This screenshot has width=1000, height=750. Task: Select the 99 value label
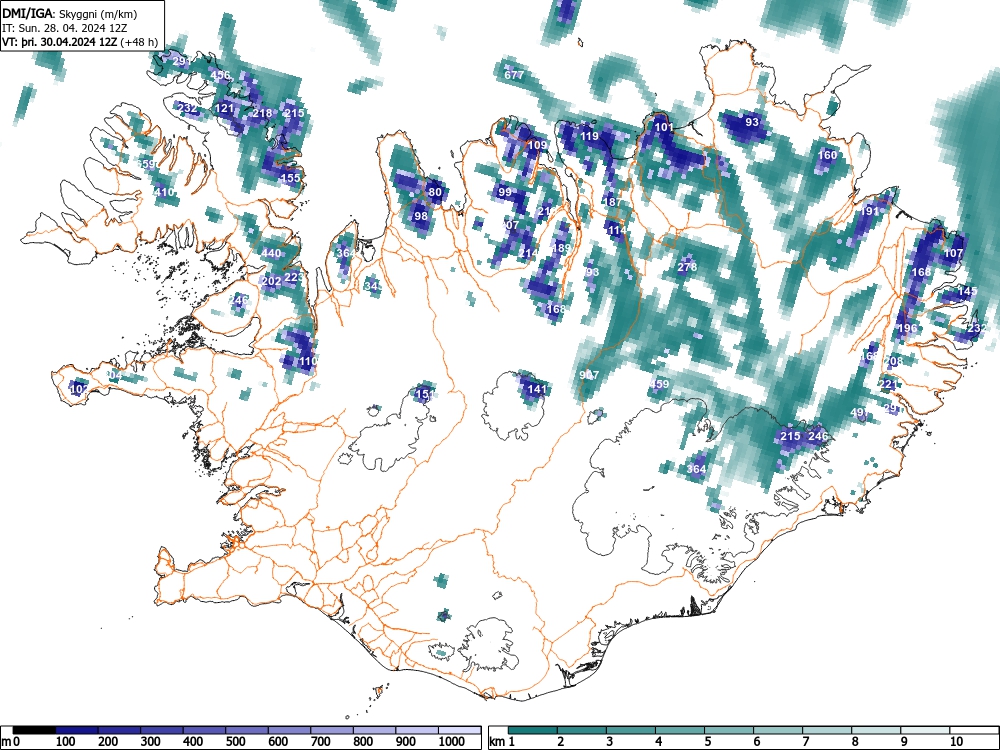pyautogui.click(x=505, y=192)
